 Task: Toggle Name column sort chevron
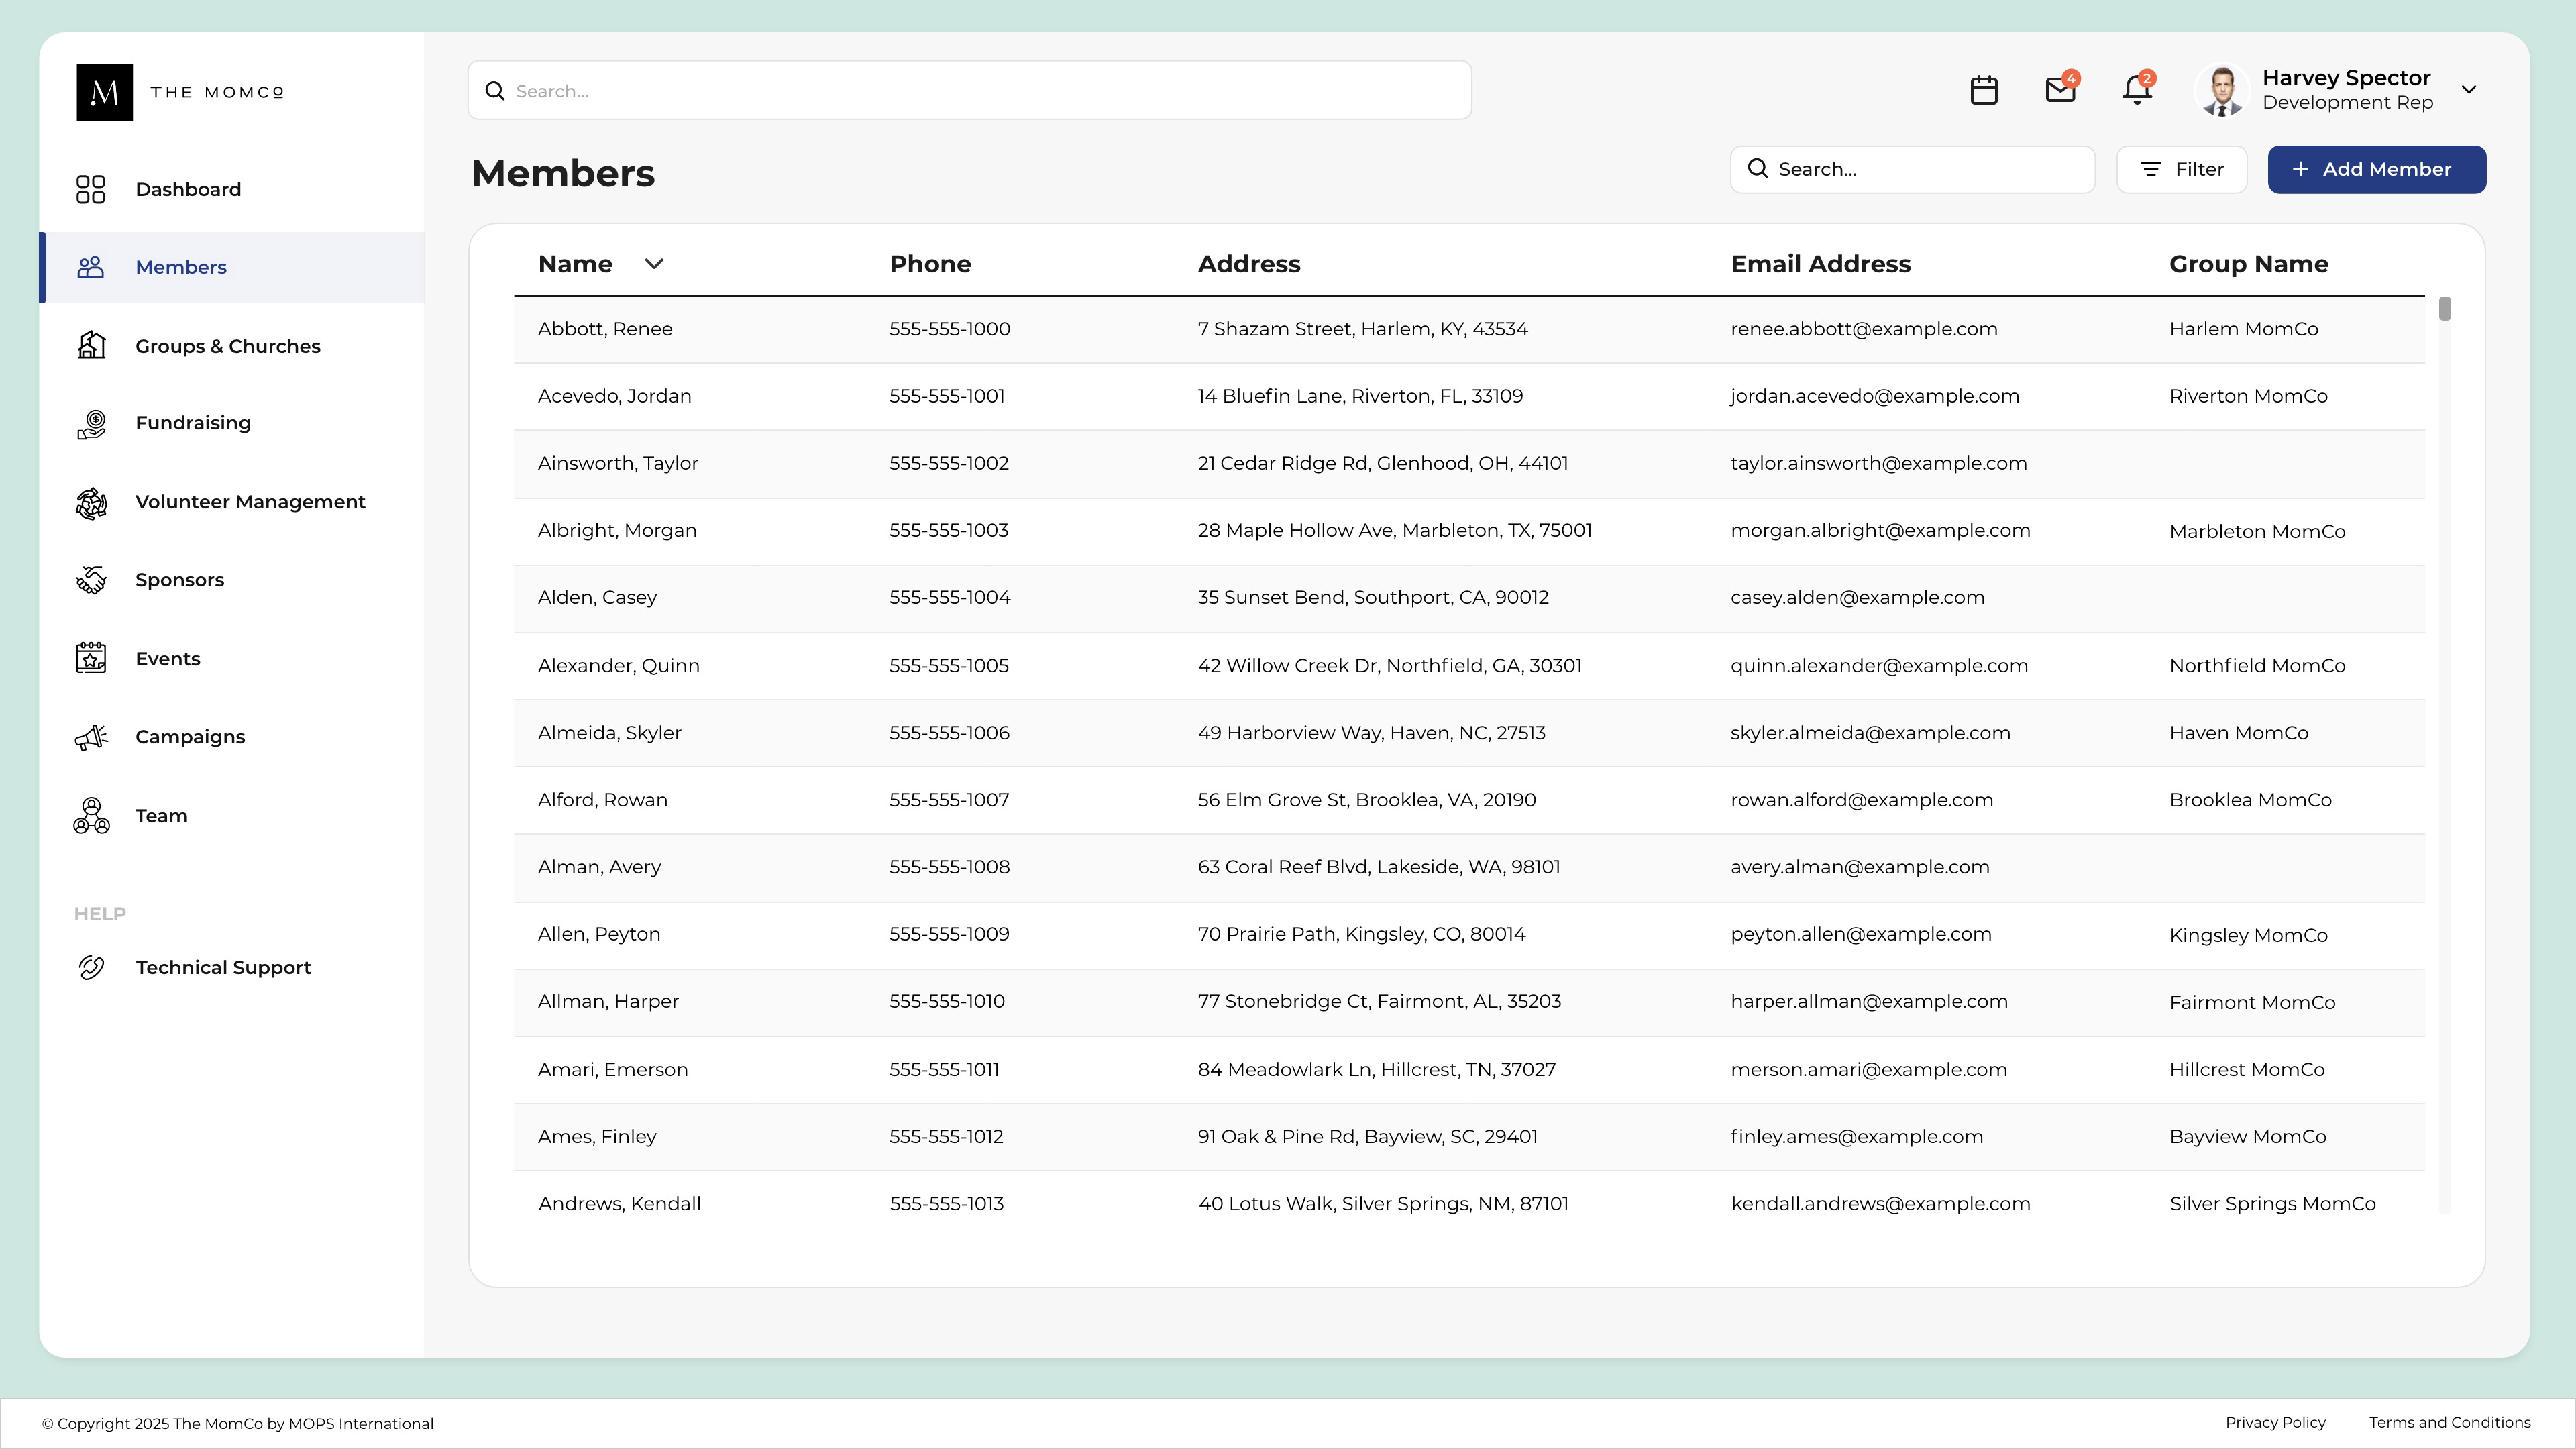[x=654, y=264]
